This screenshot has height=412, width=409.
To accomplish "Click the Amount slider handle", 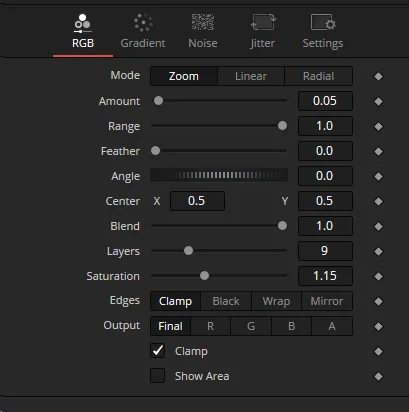I will [158, 101].
